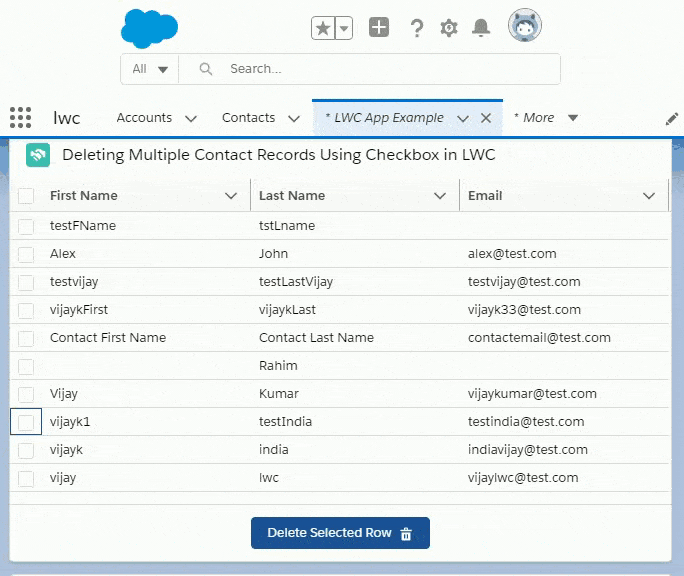This screenshot has width=684, height=576.
Task: Close the LWC App Example tab
Action: click(x=486, y=118)
